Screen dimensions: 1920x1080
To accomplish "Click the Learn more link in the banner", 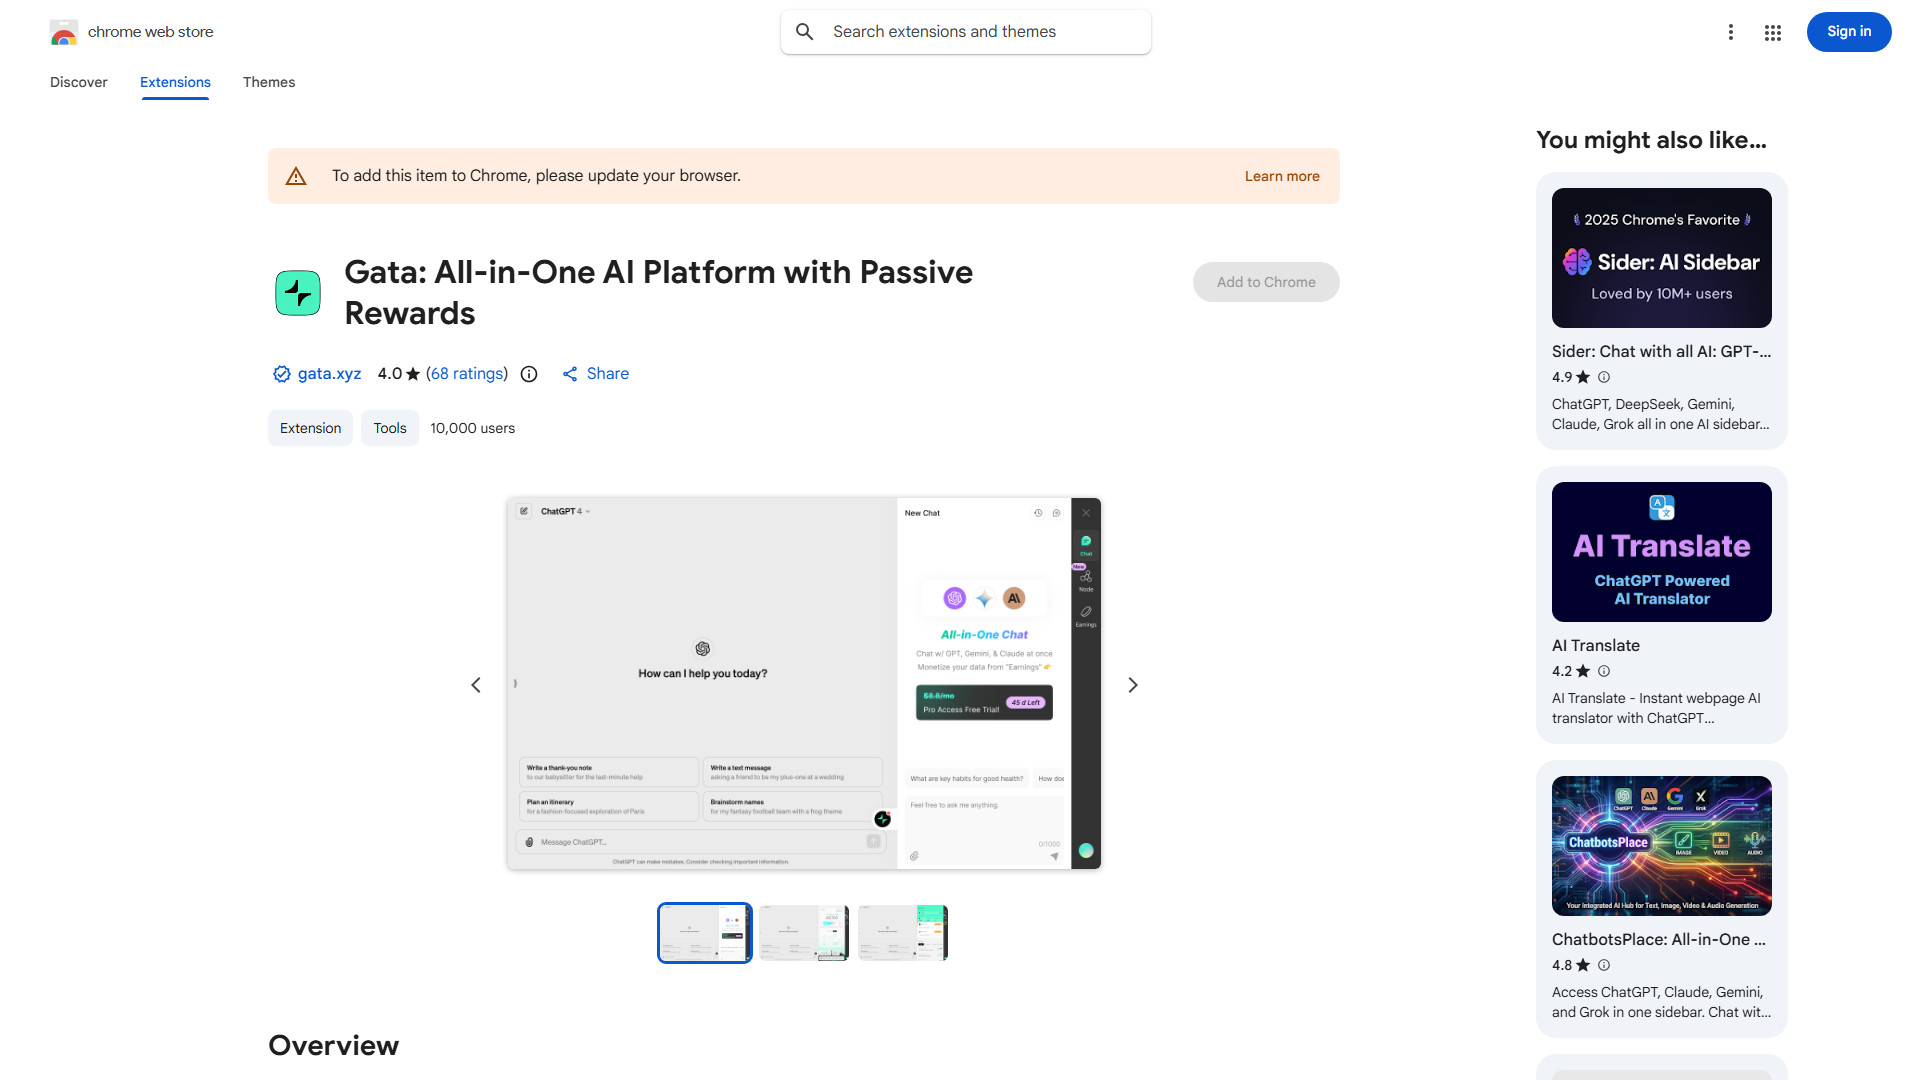I will (x=1281, y=175).
